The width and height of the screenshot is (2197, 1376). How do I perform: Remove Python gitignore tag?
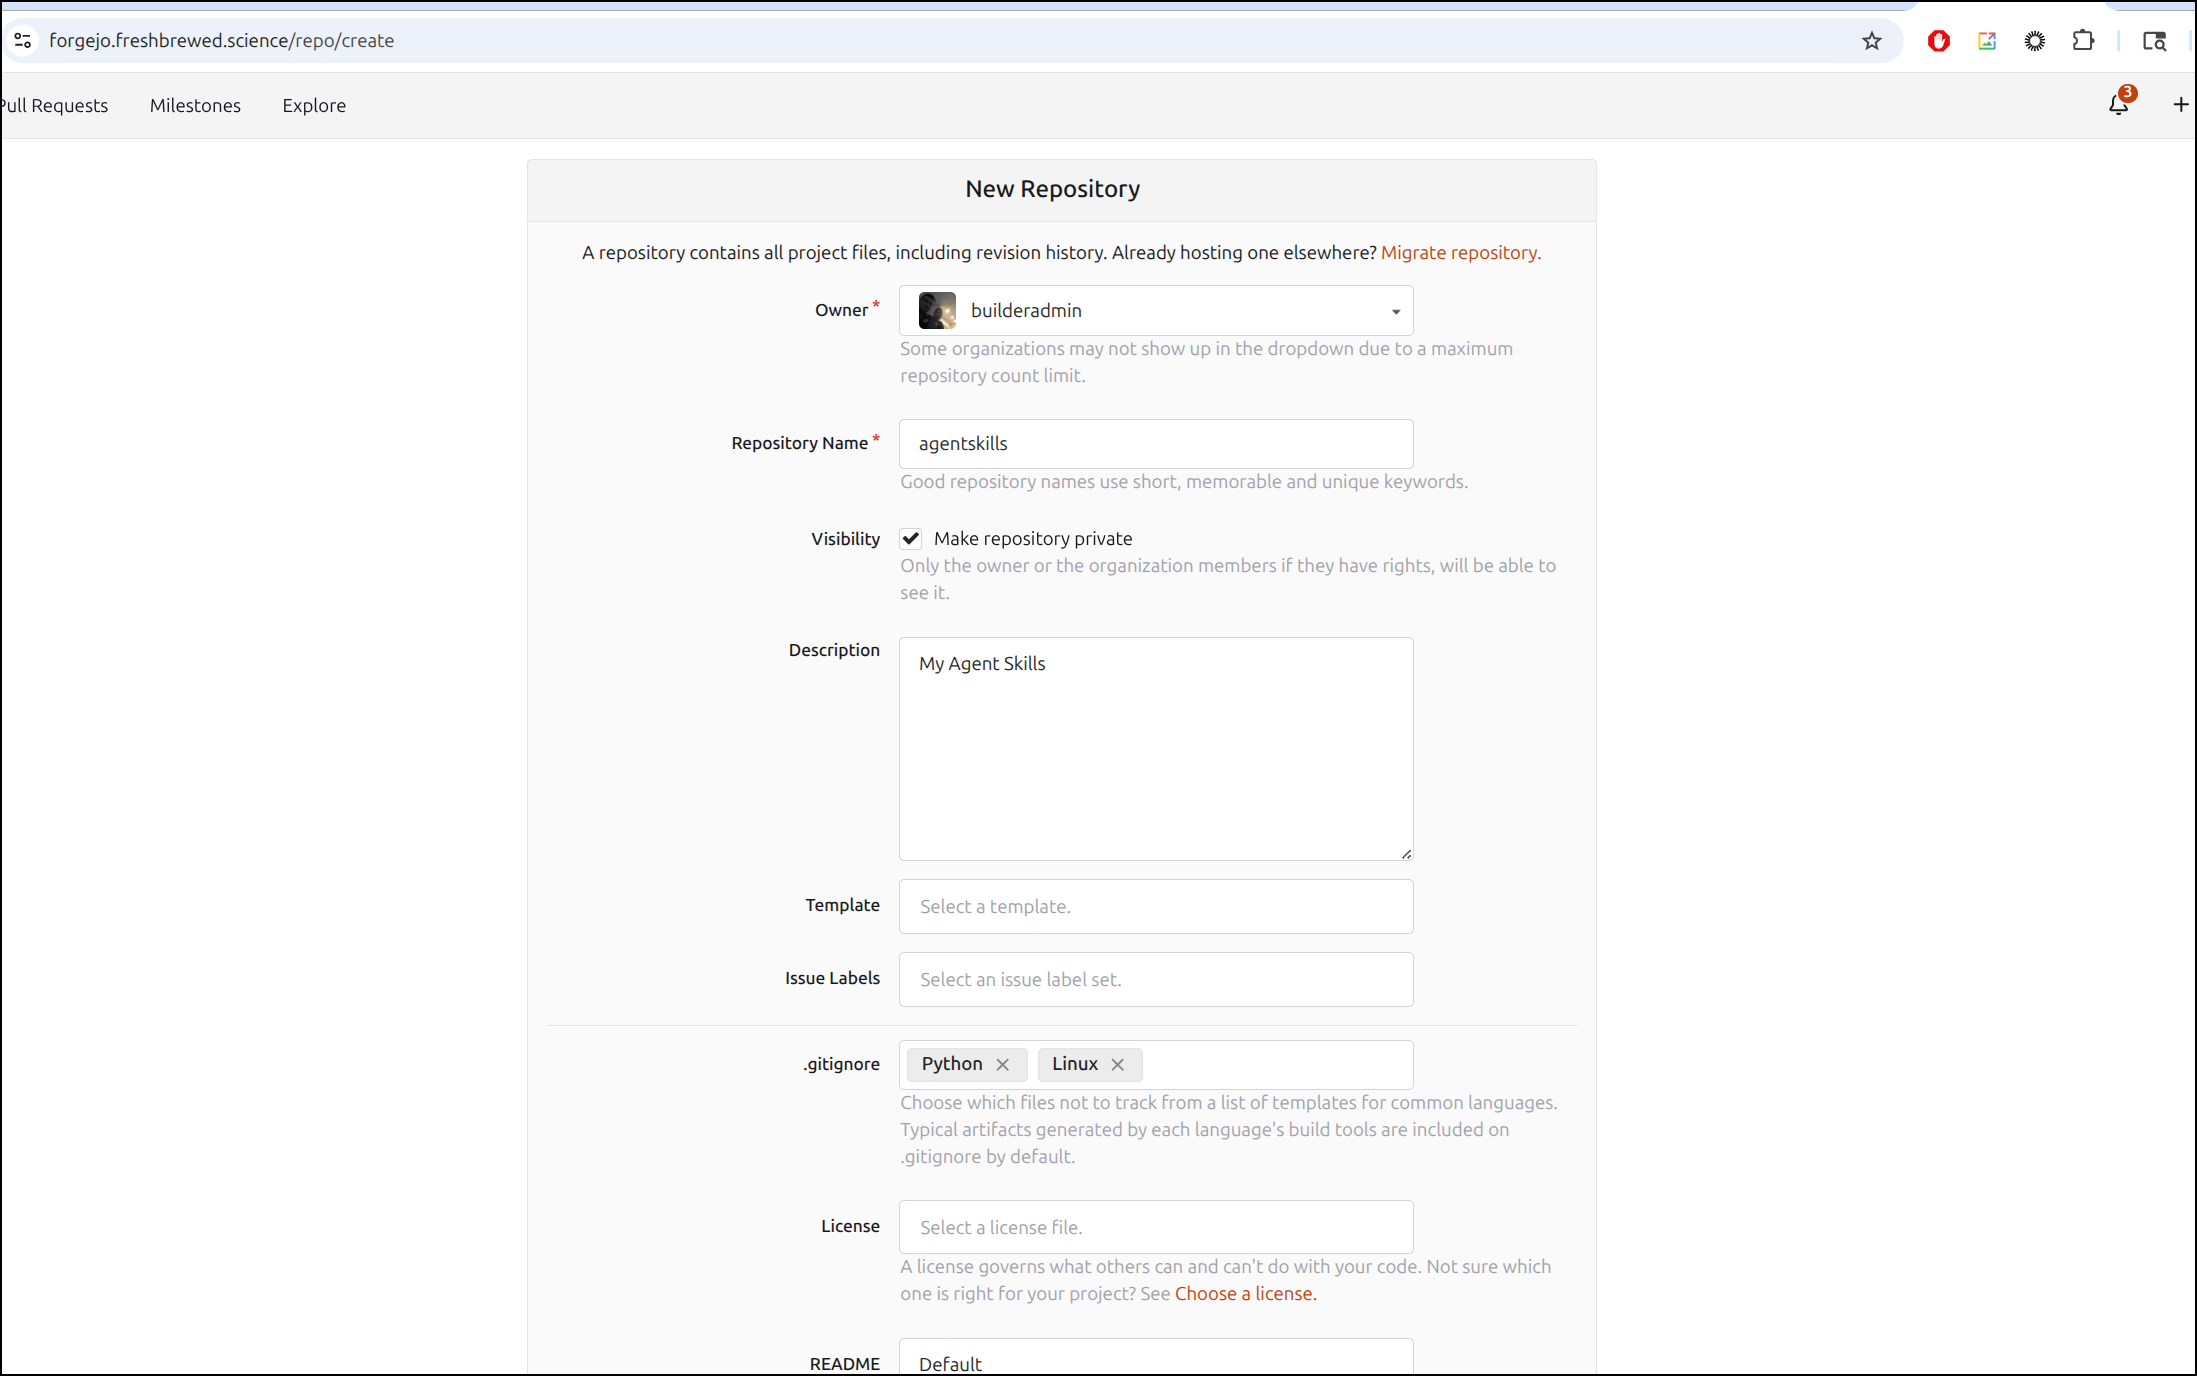pos(1003,1065)
